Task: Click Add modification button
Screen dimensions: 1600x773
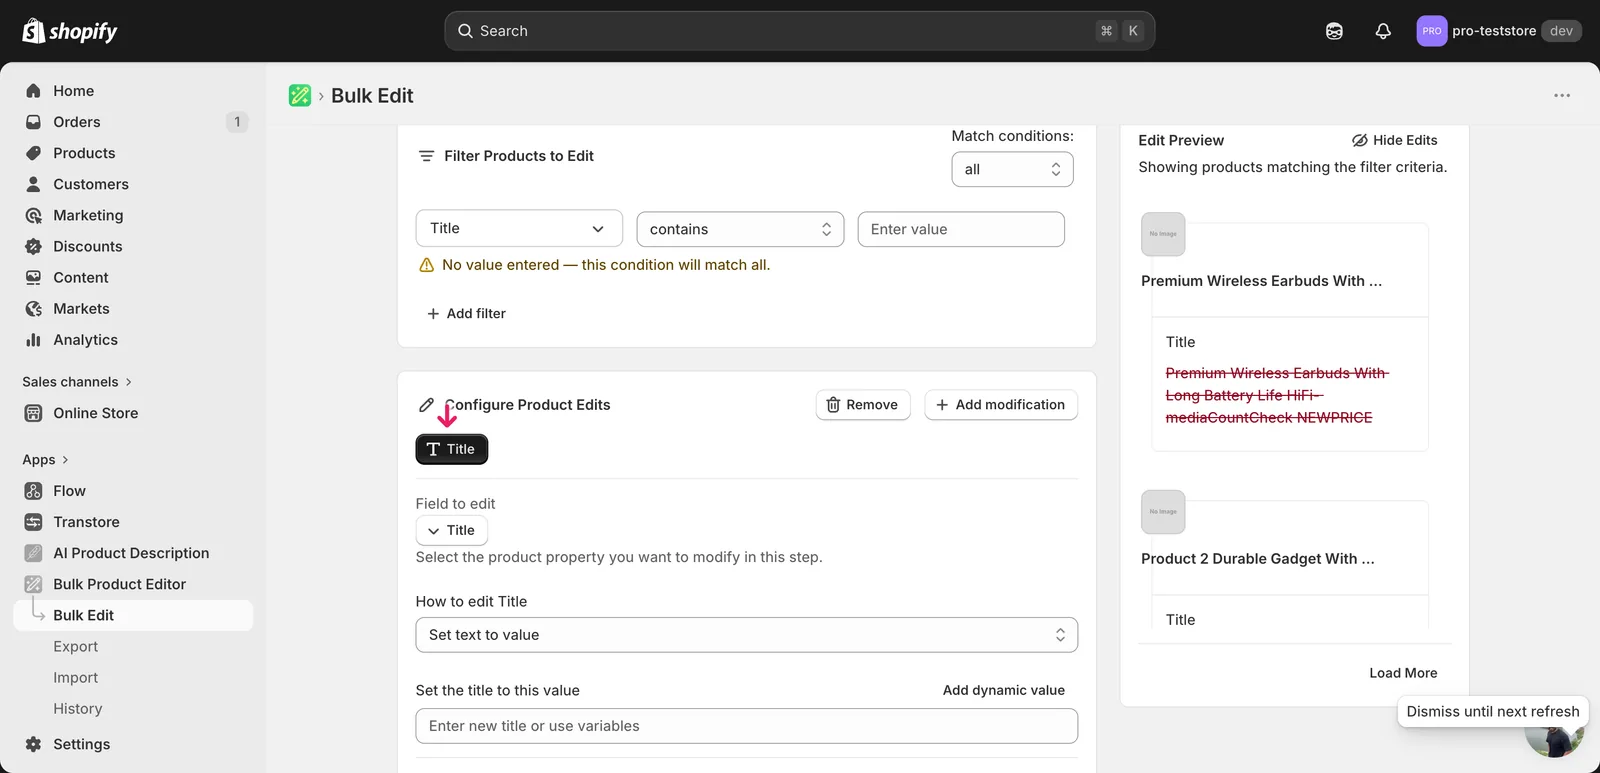Action: point(1001,405)
